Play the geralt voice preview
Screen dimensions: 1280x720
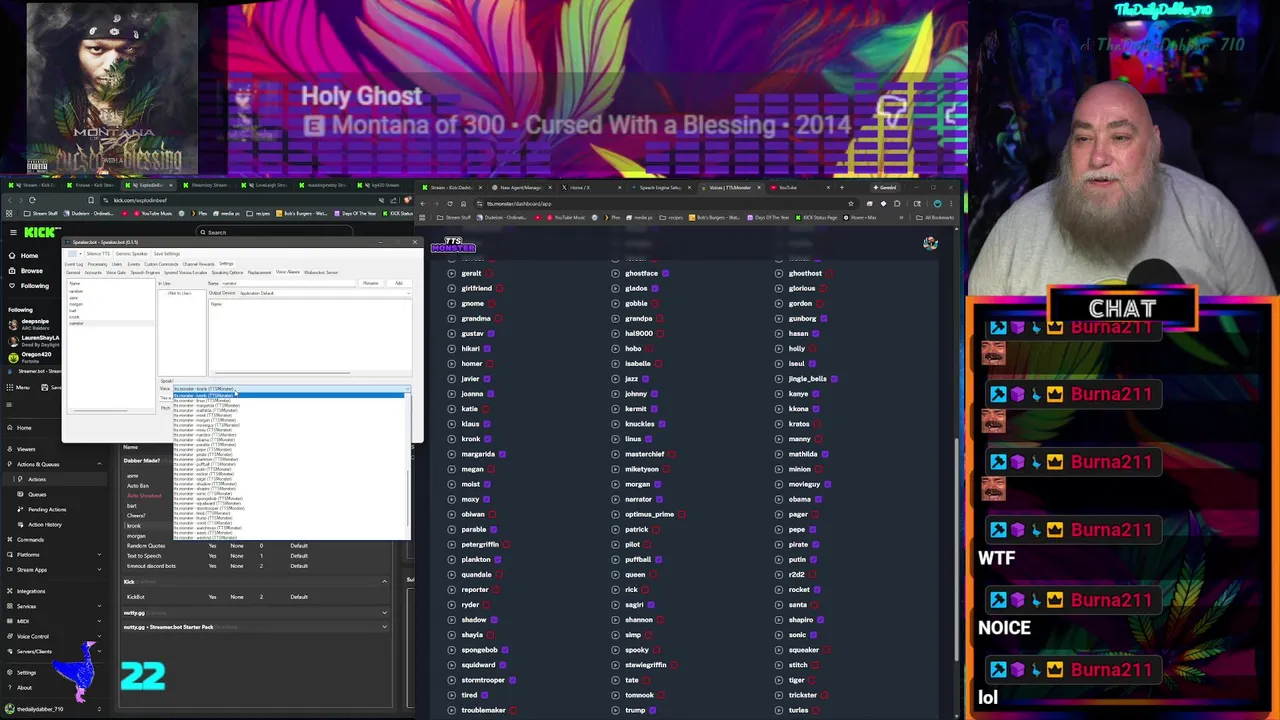pos(451,273)
